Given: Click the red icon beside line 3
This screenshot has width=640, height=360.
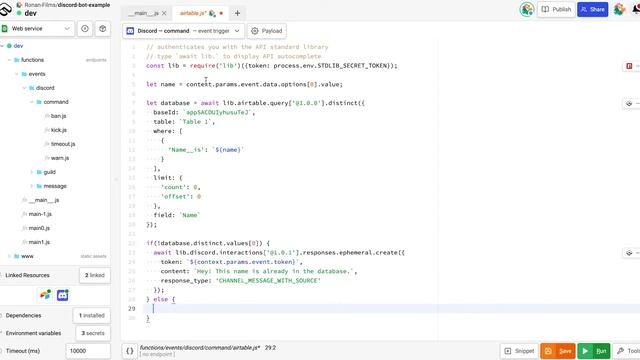Looking at the screenshot, I should 629,66.
